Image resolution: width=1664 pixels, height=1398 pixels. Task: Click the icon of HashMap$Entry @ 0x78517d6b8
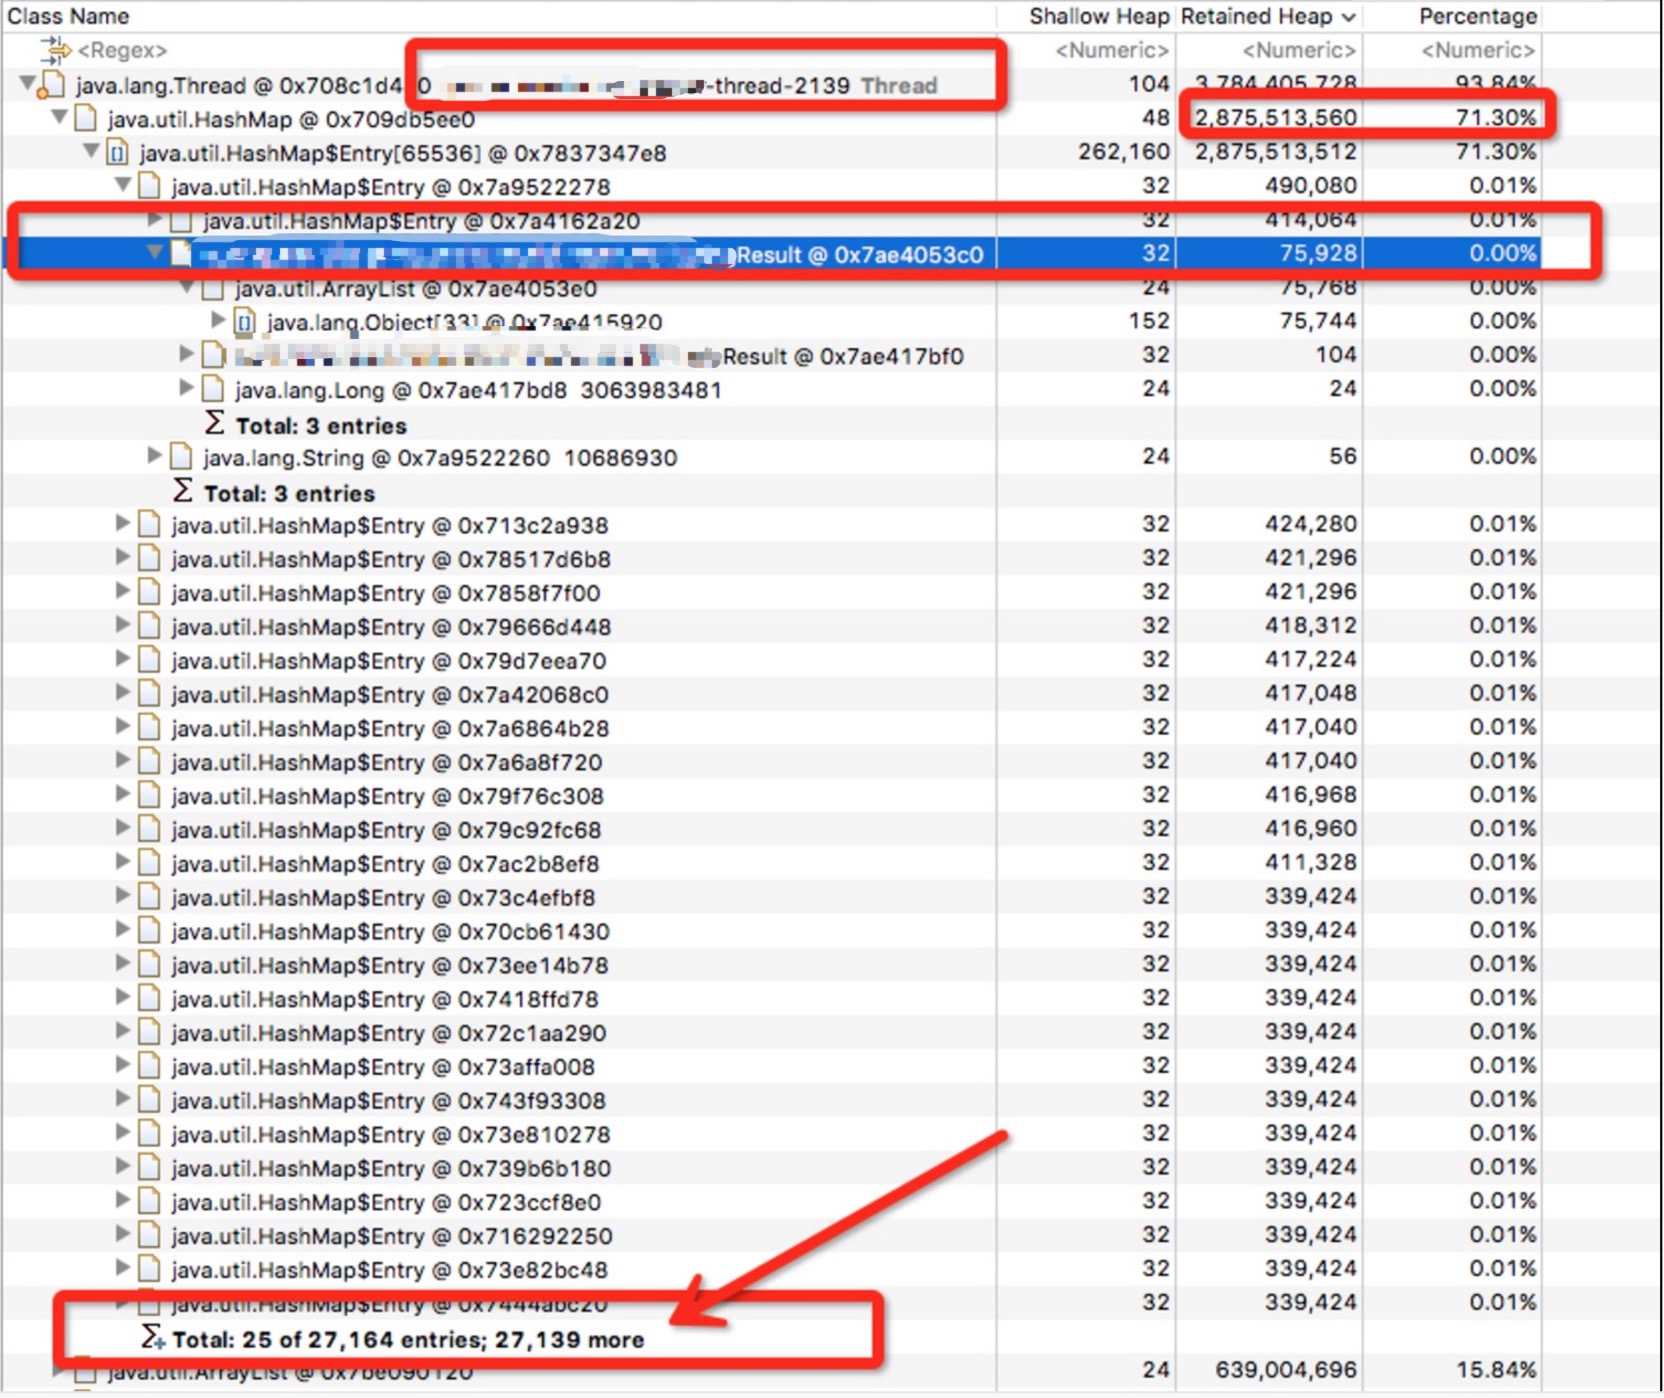[x=150, y=559]
